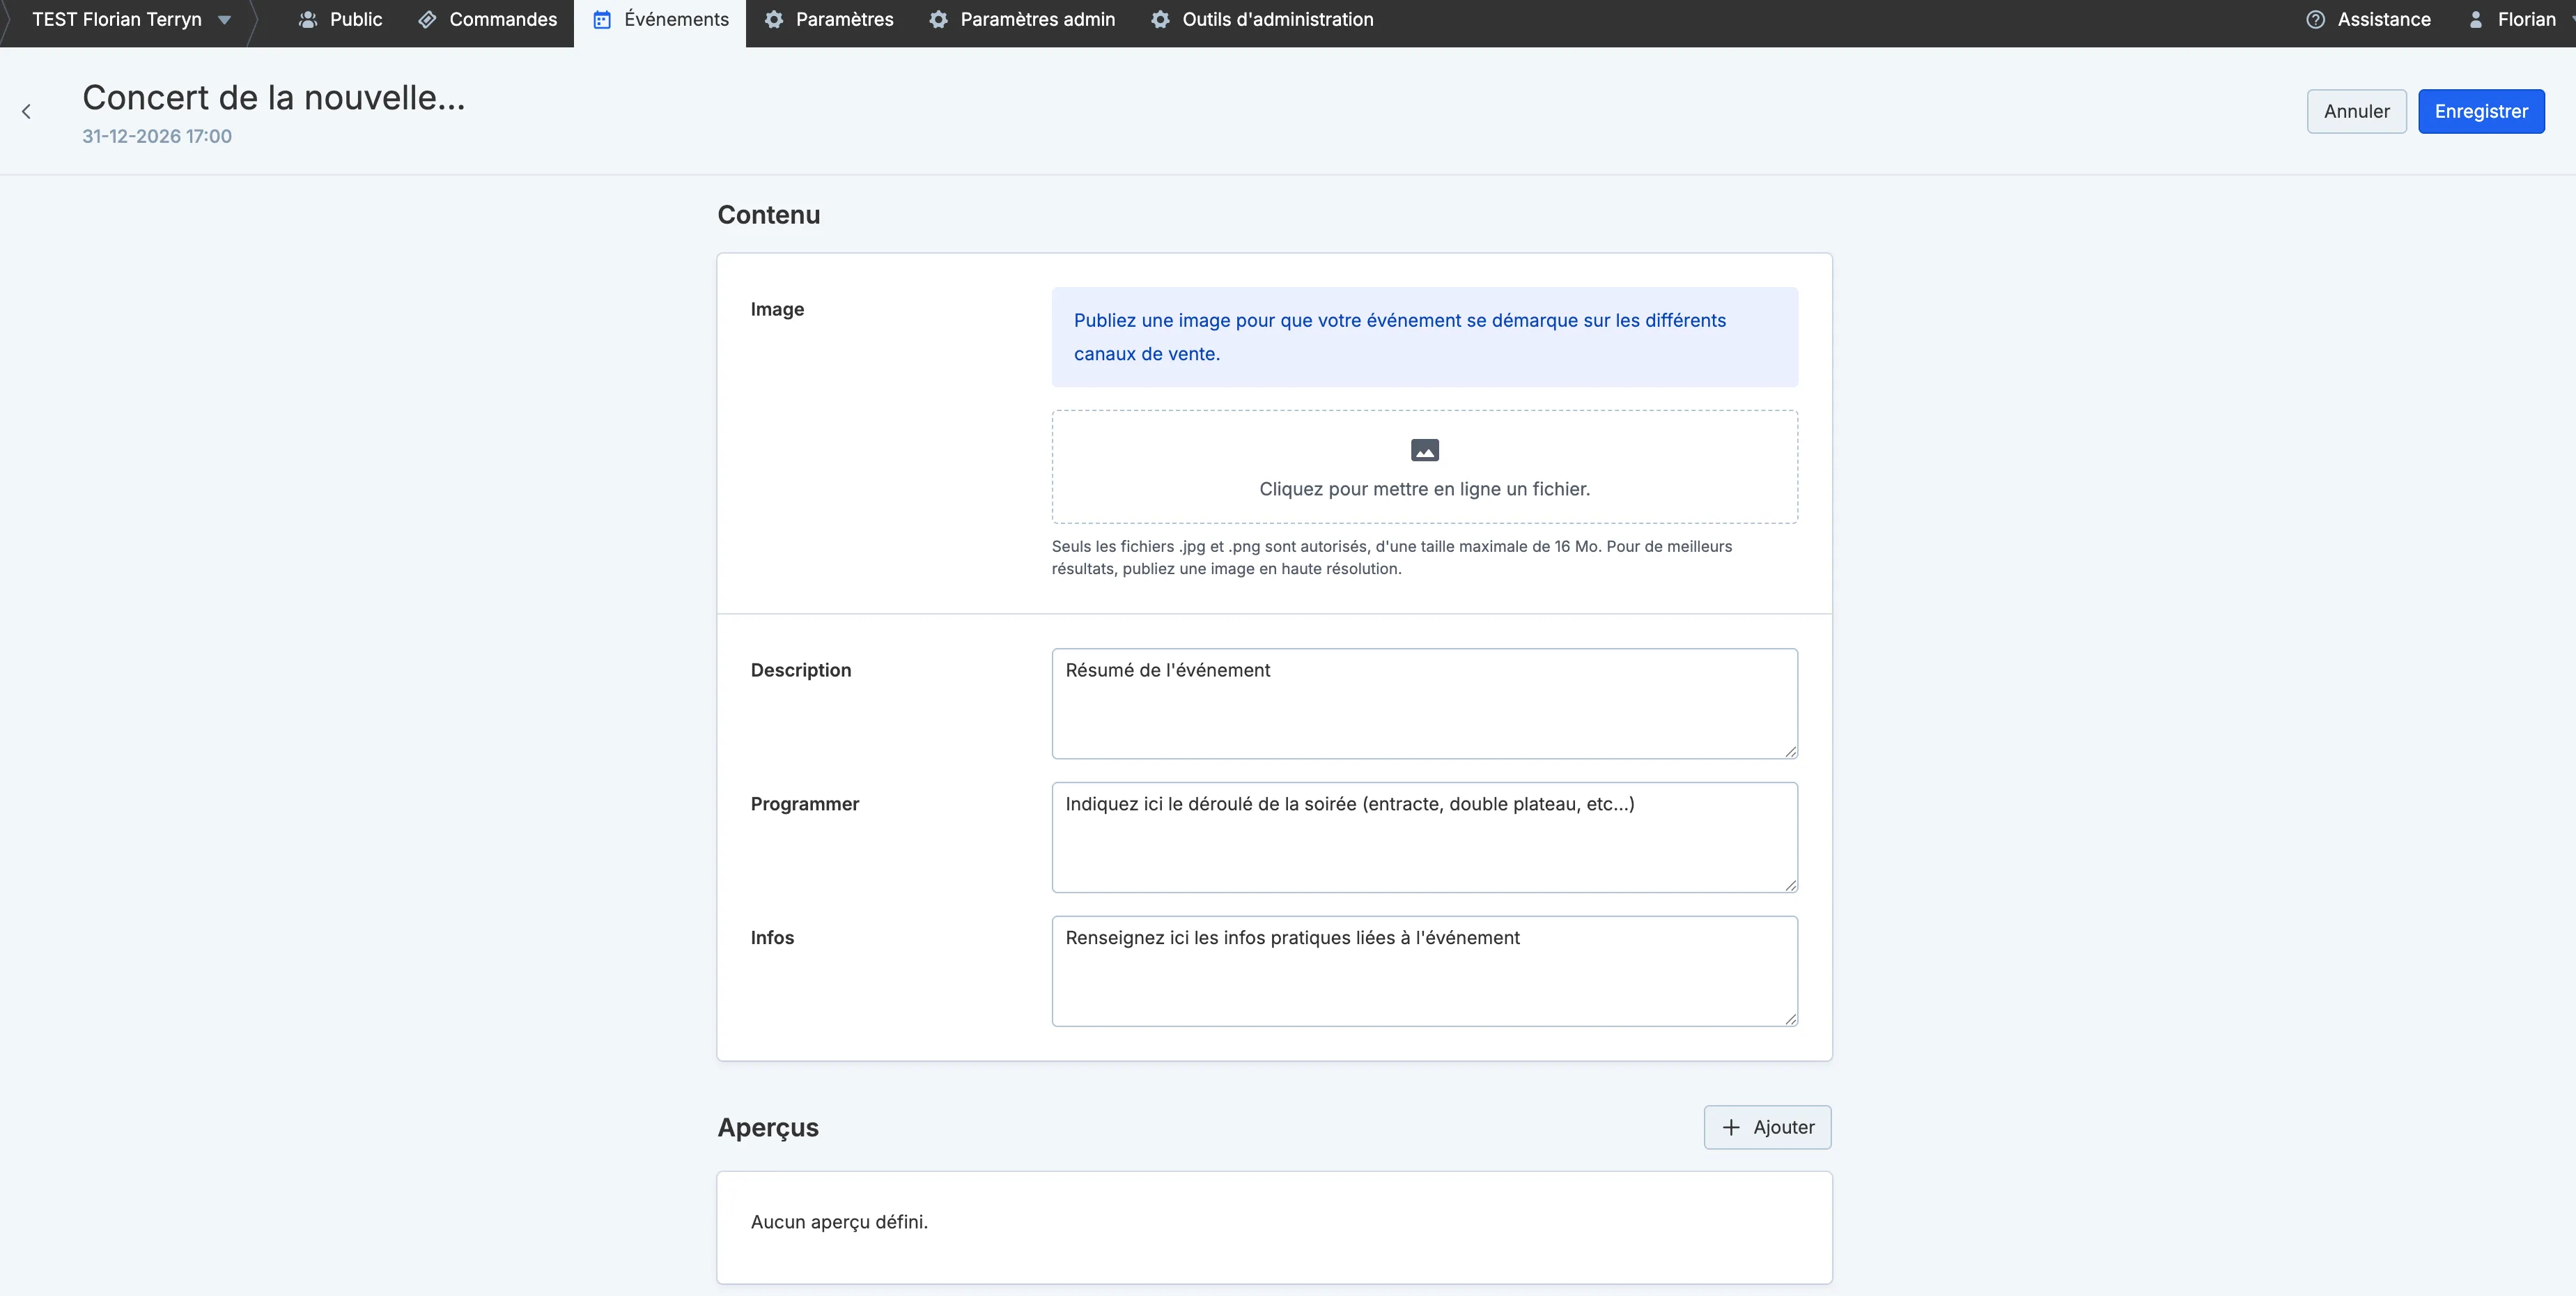The height and width of the screenshot is (1296, 2576).
Task: Click the event title Concert de la nouvelle...
Action: point(274,97)
